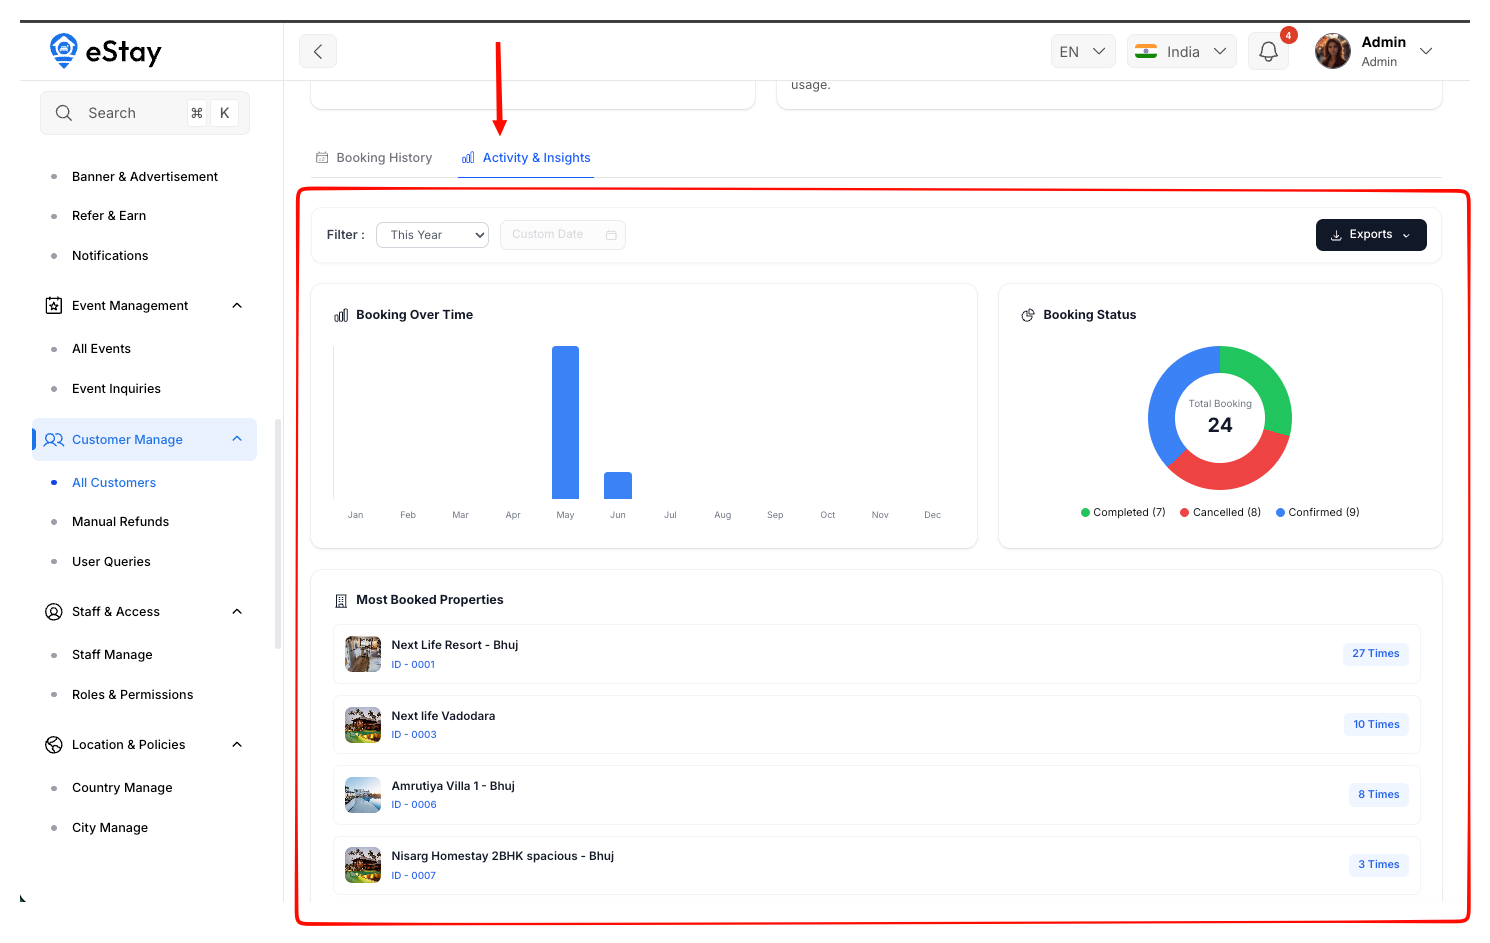The height and width of the screenshot is (943, 1490).
Task: Open User Queries page
Action: 111,562
